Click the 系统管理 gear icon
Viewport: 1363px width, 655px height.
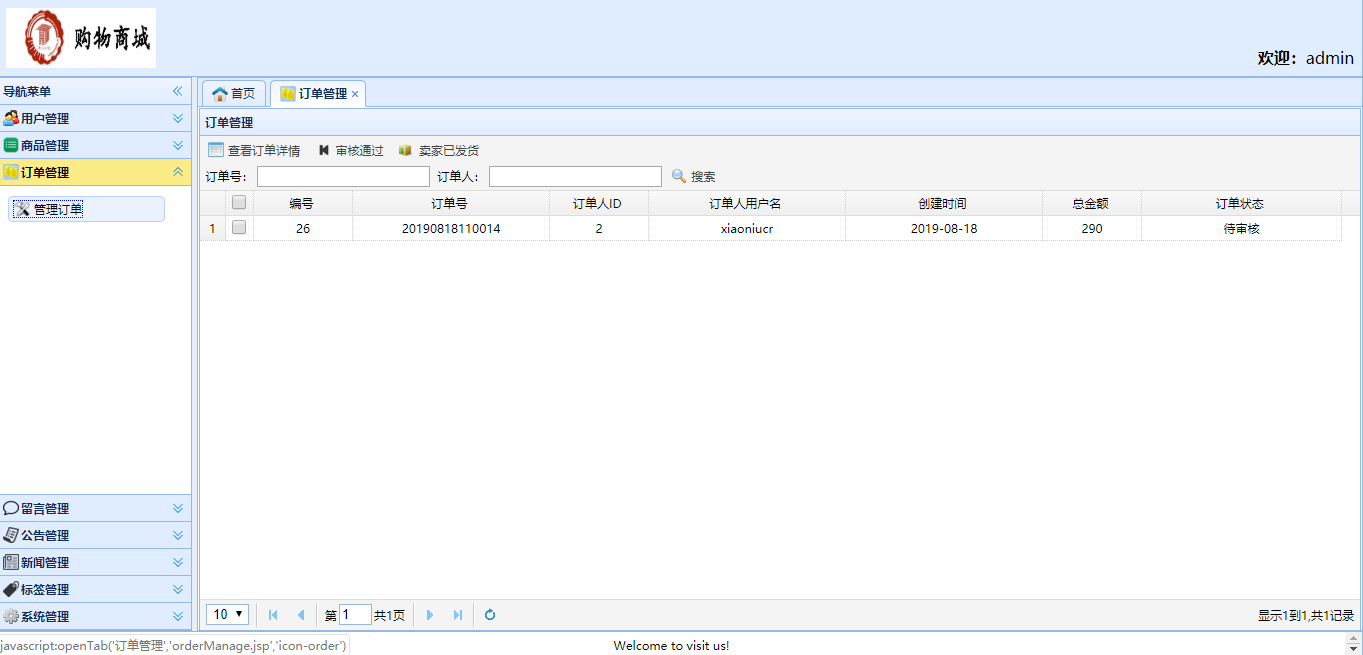tap(11, 616)
